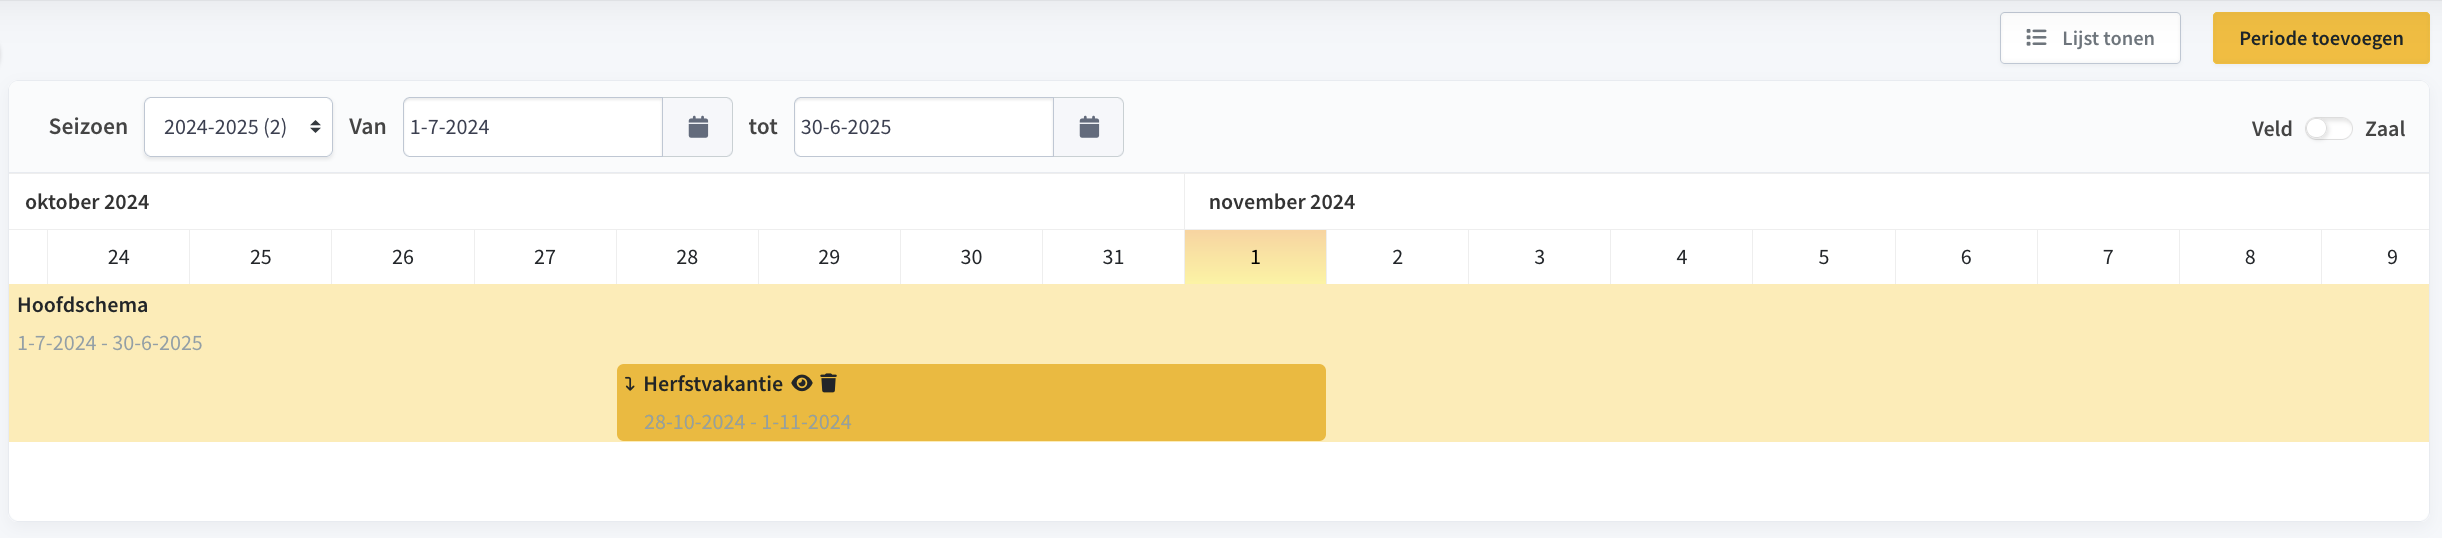Select day 28 in the timeline
The width and height of the screenshot is (2442, 538).
click(687, 257)
